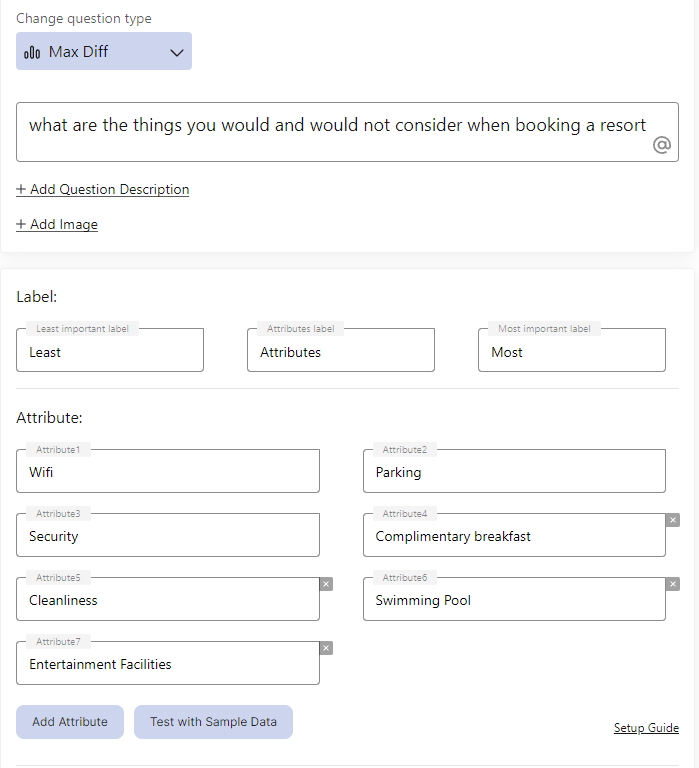The width and height of the screenshot is (699, 768).
Task: Click the Least important label field
Action: 110,352
